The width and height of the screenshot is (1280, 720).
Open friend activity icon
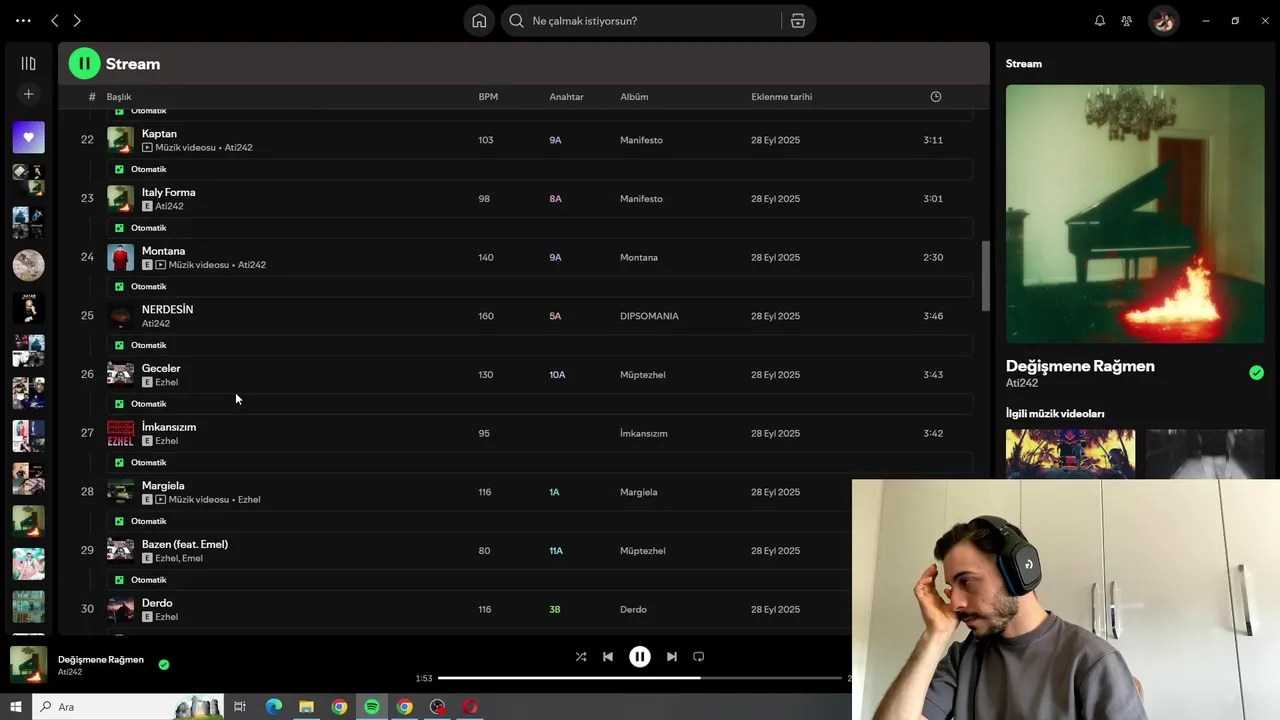(x=1127, y=21)
